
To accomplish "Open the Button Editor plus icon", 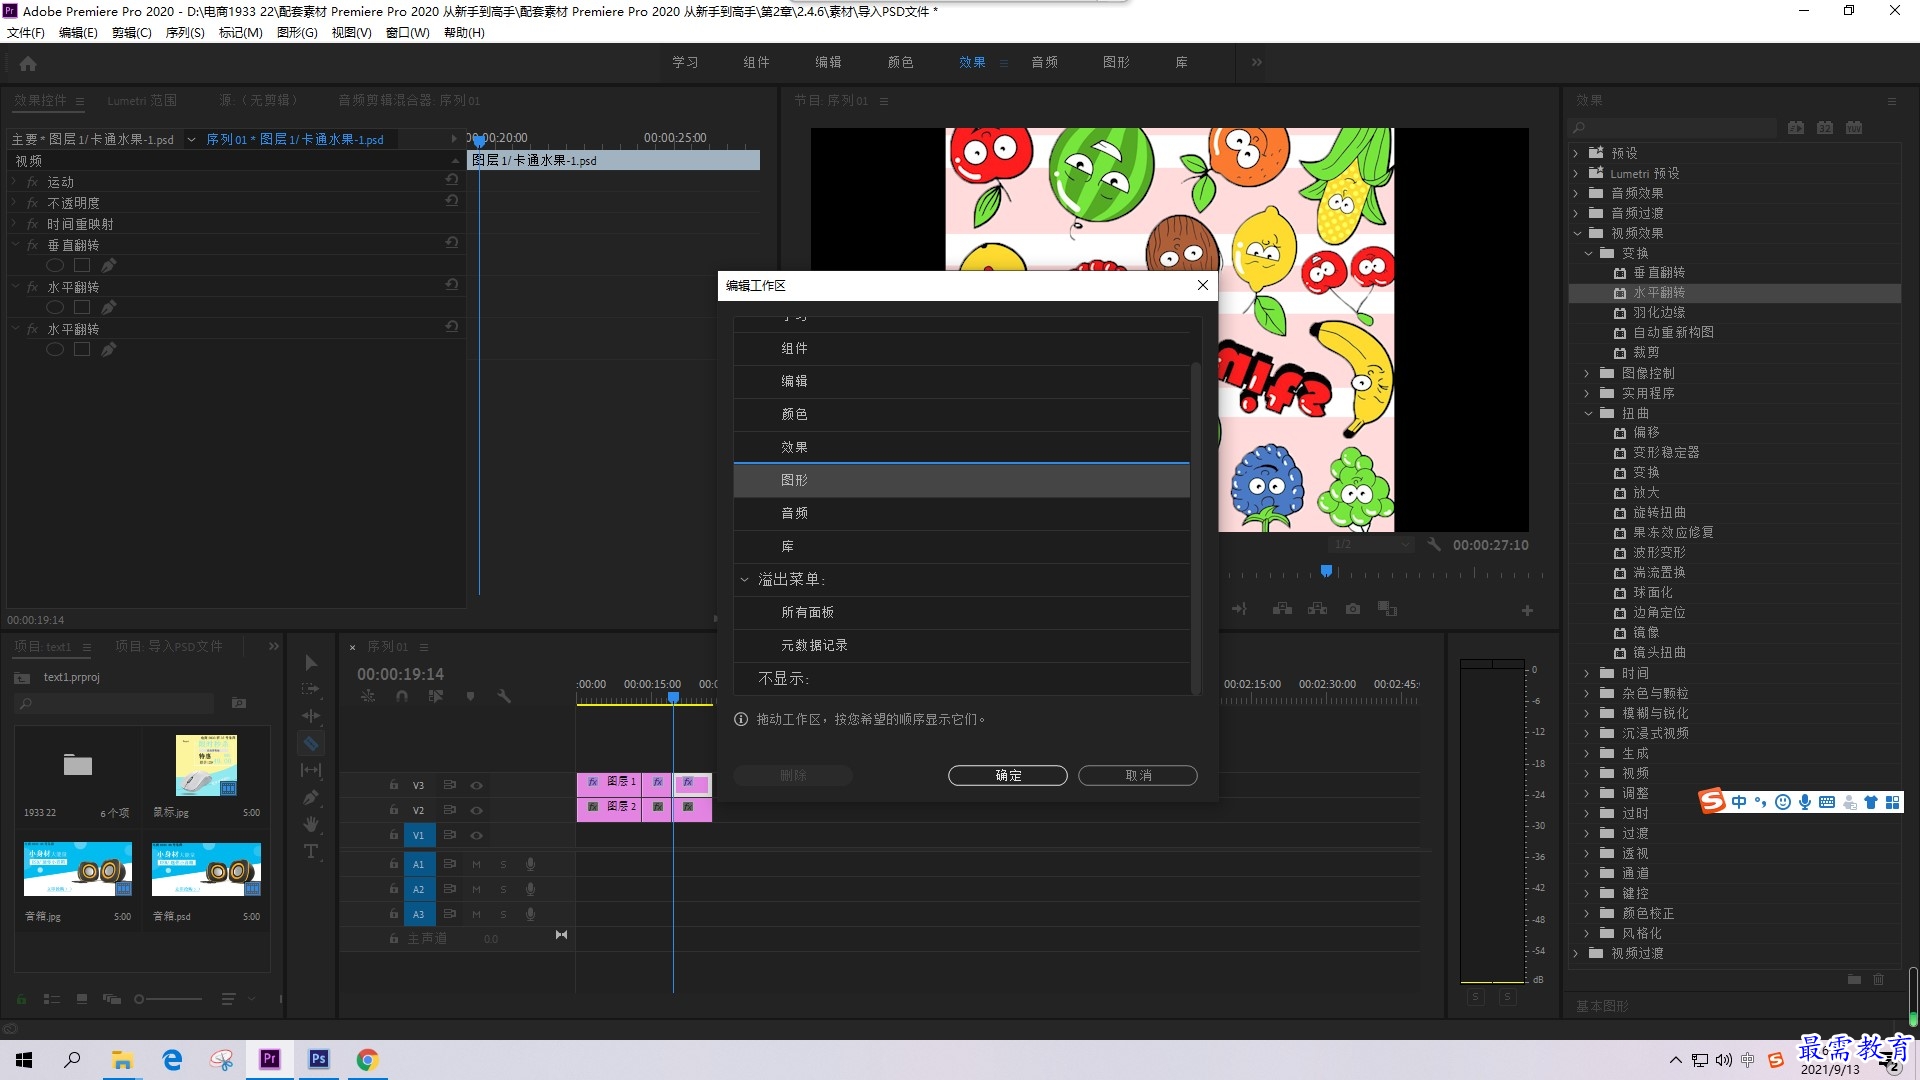I will 1527,610.
